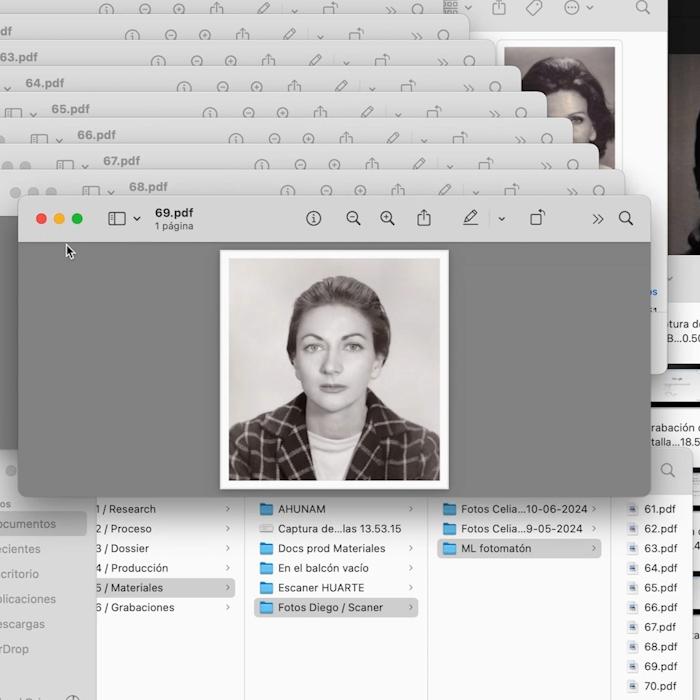700x700 pixels.
Task: Select the AHUNAM folder in Finder
Action: 301,509
